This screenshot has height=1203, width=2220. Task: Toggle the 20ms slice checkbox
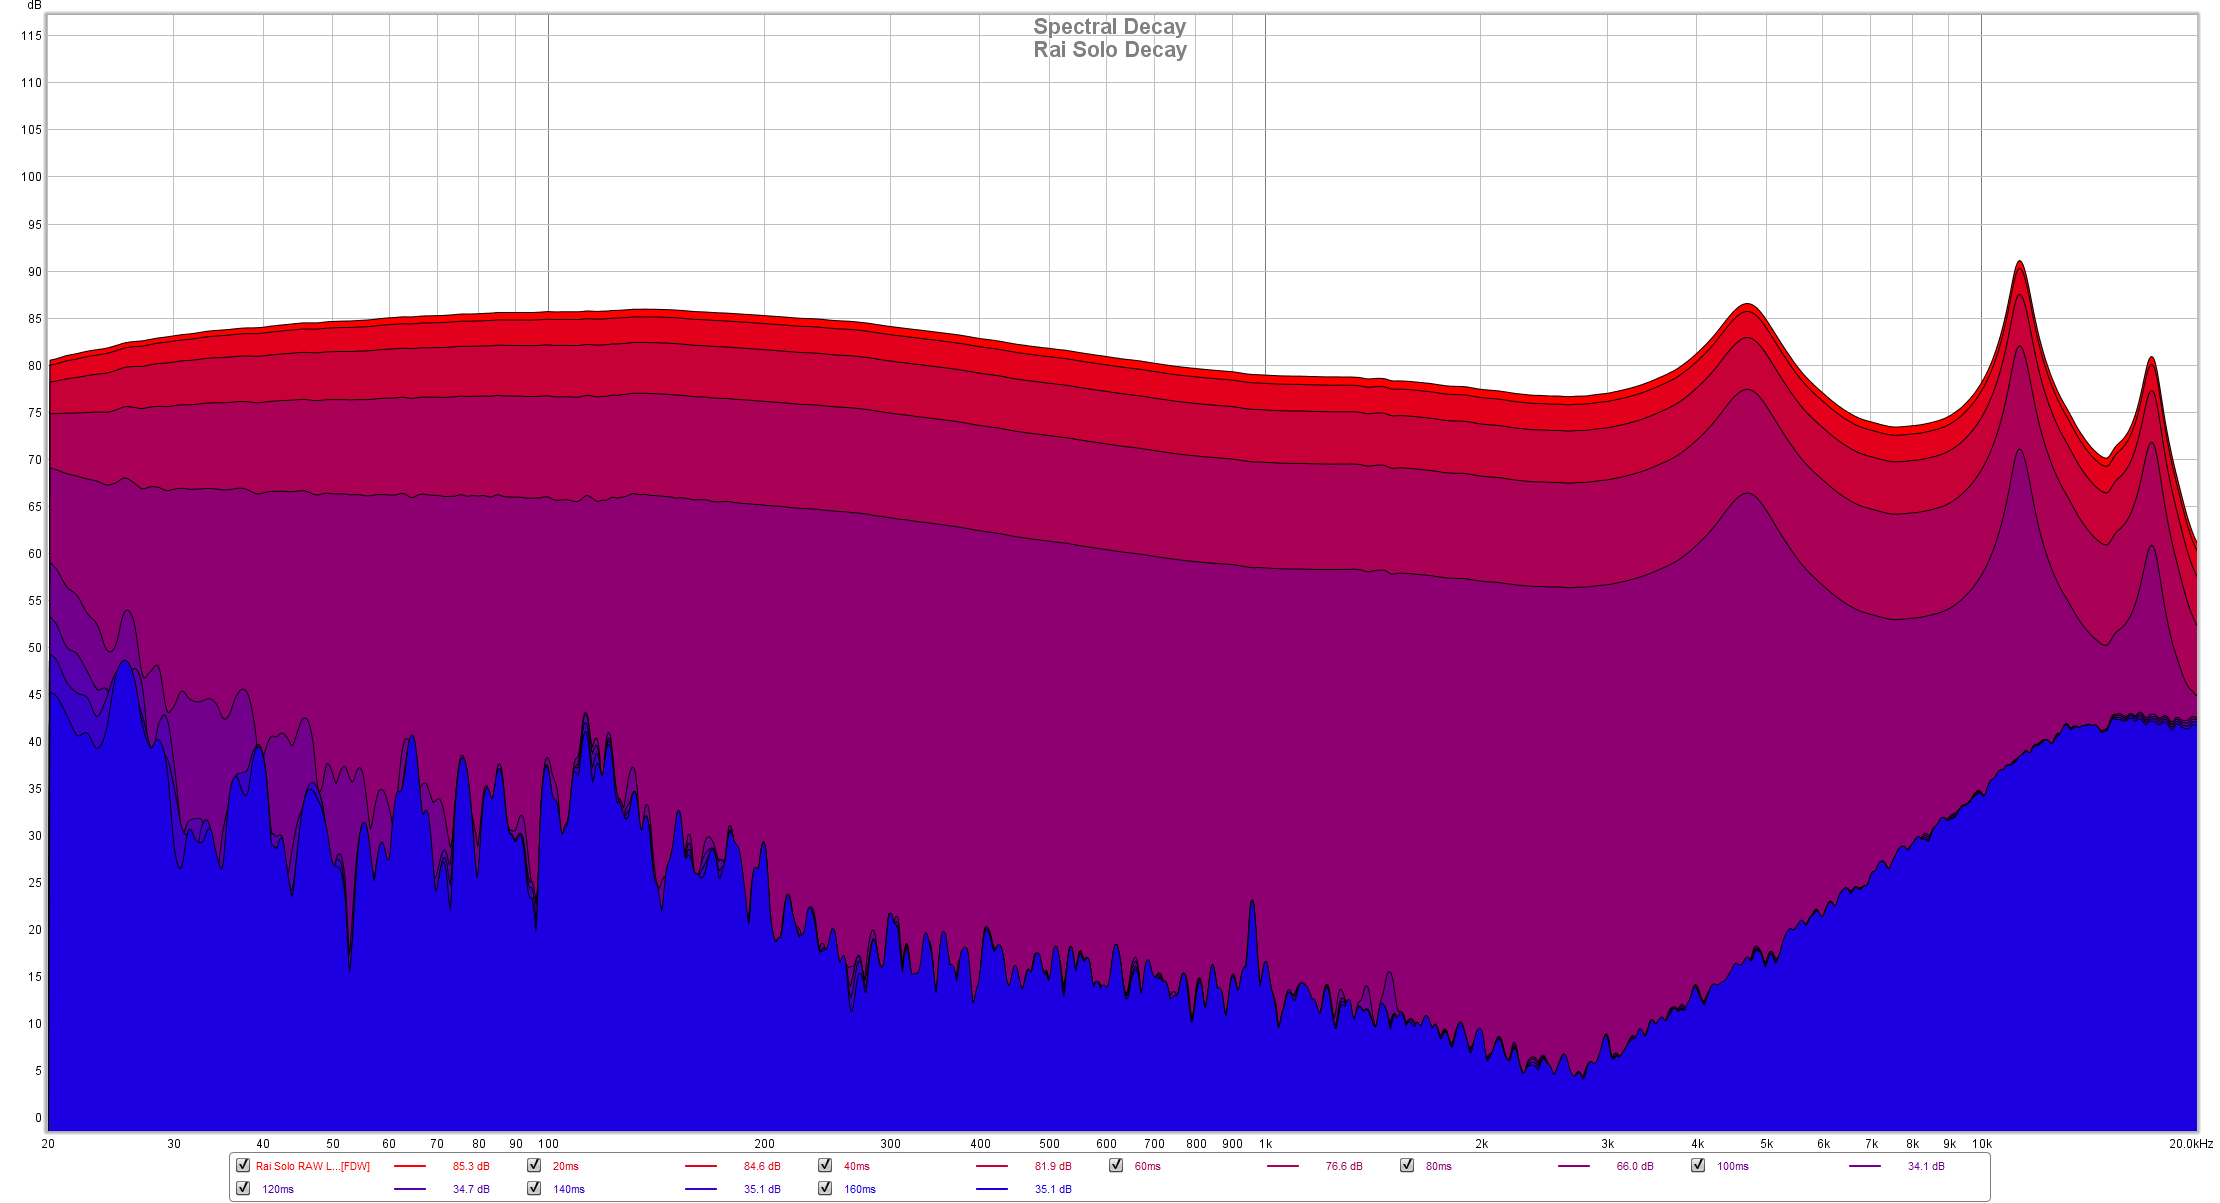pyautogui.click(x=534, y=1165)
